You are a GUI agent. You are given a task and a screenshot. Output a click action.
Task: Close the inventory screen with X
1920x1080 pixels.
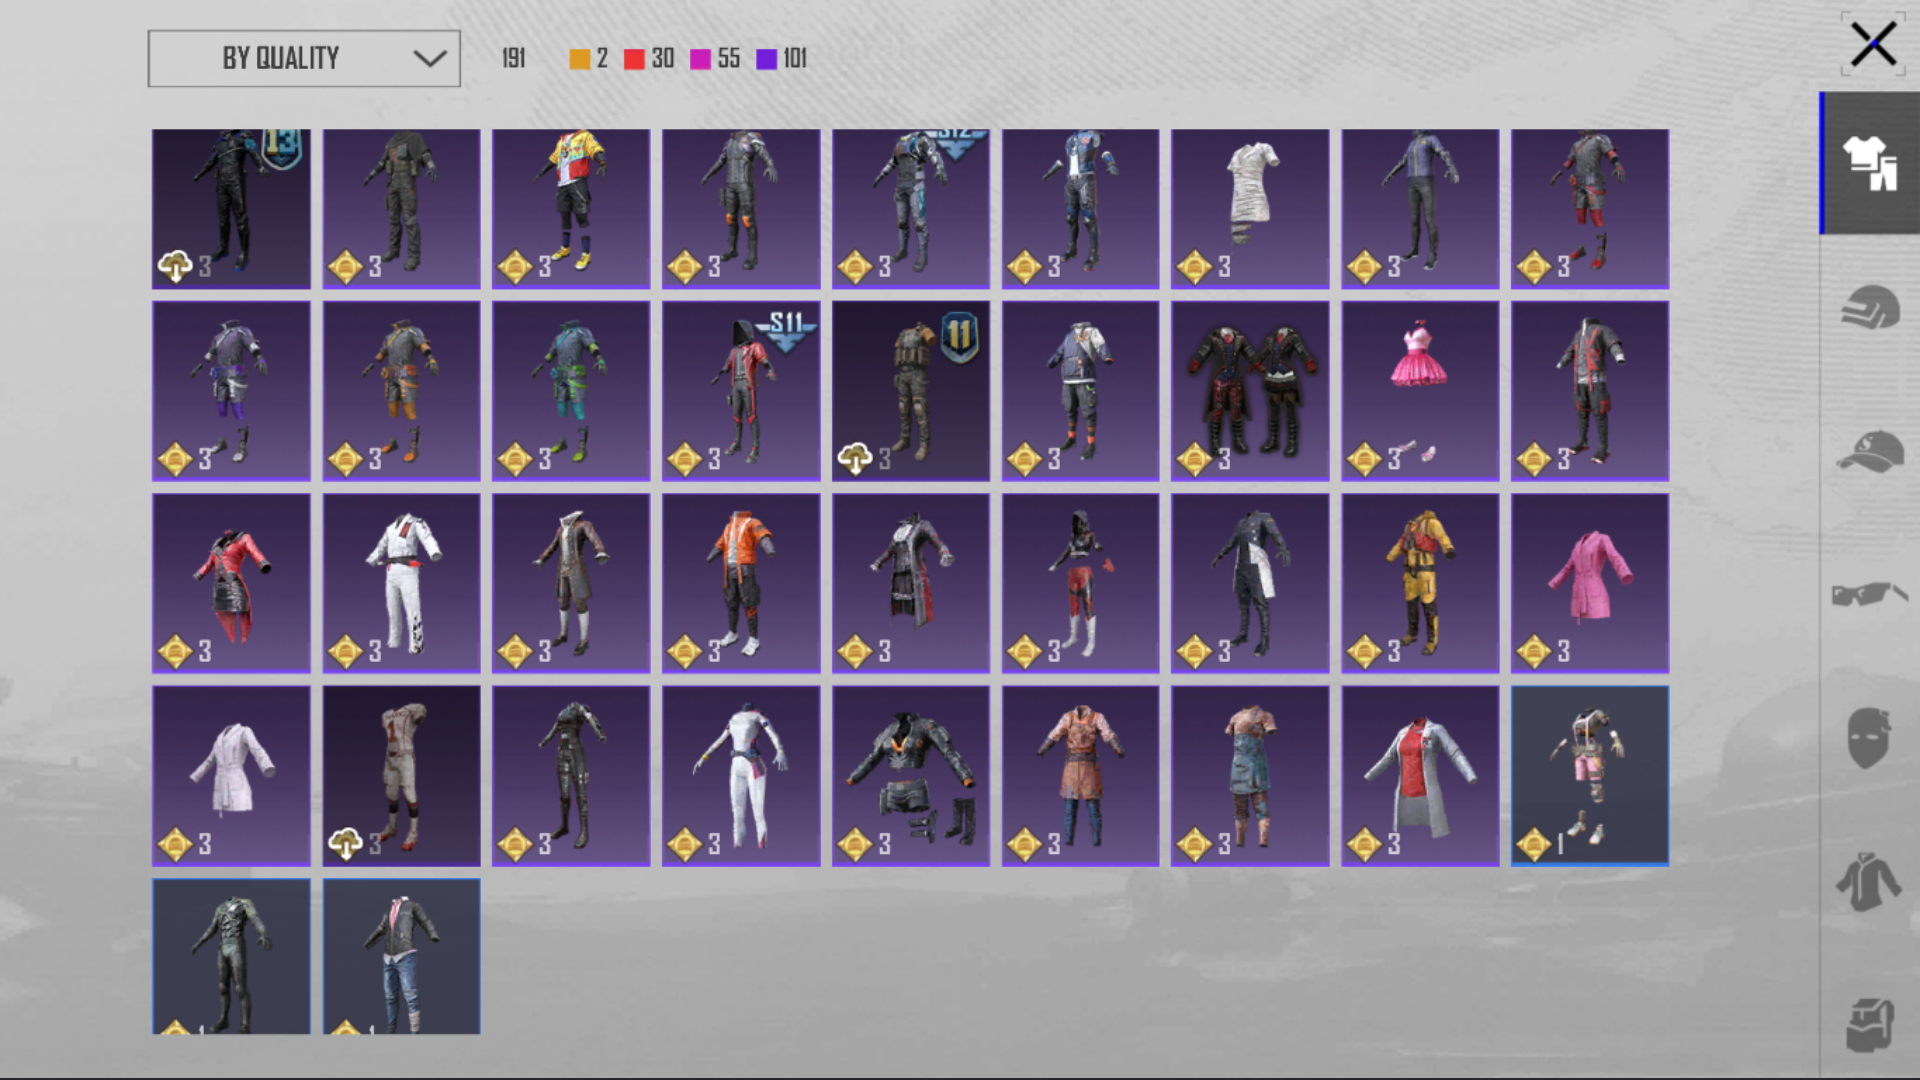tap(1873, 45)
